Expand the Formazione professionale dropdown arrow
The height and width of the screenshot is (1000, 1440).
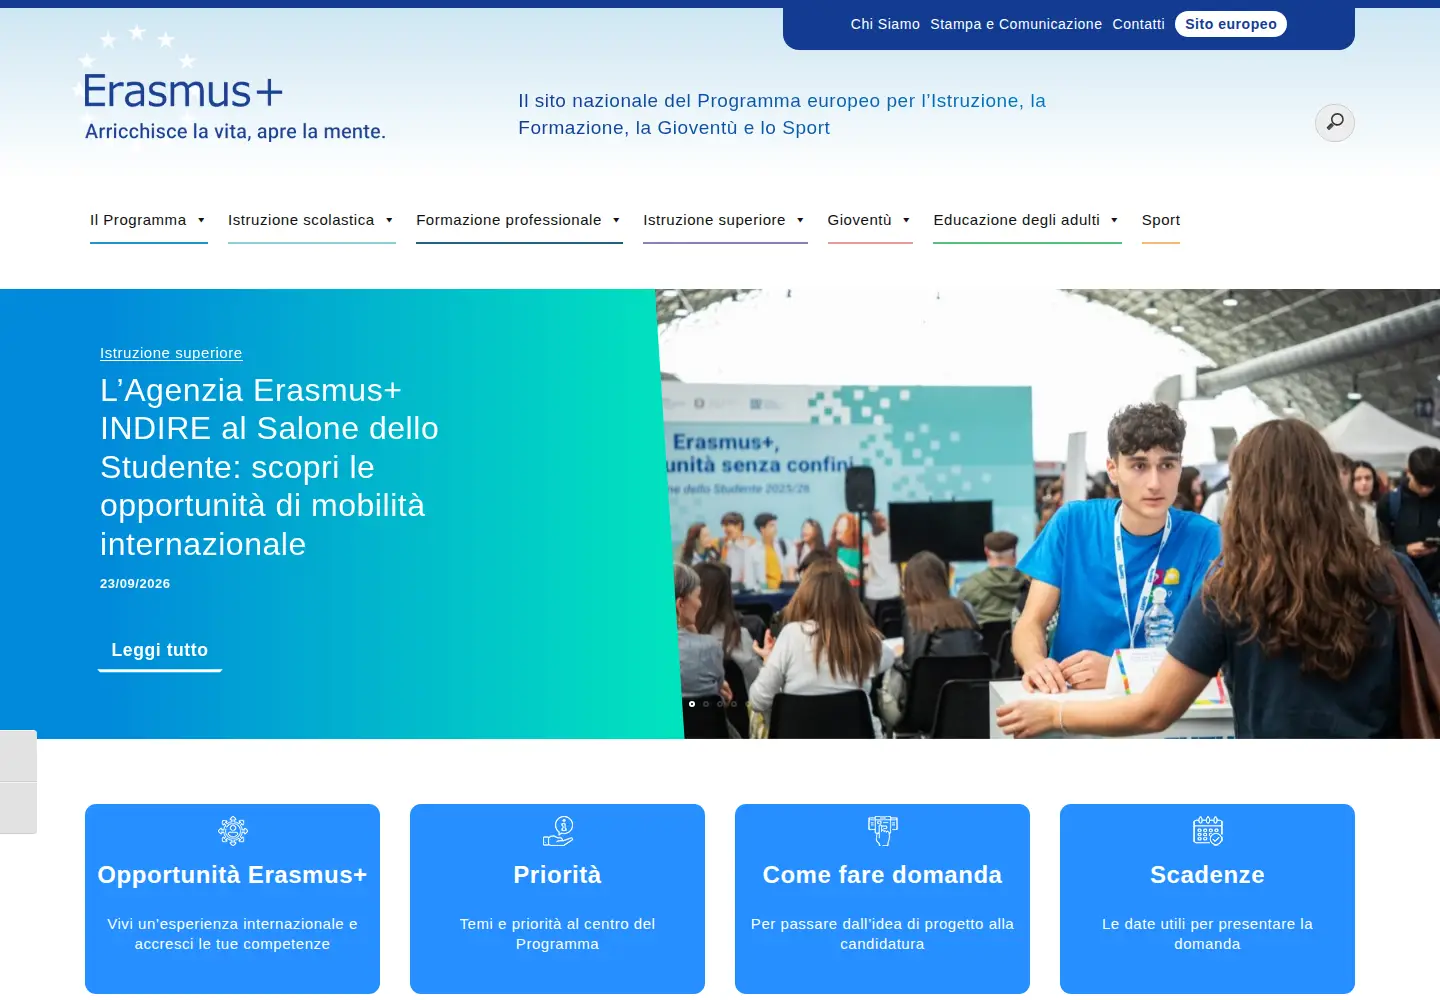click(x=616, y=220)
